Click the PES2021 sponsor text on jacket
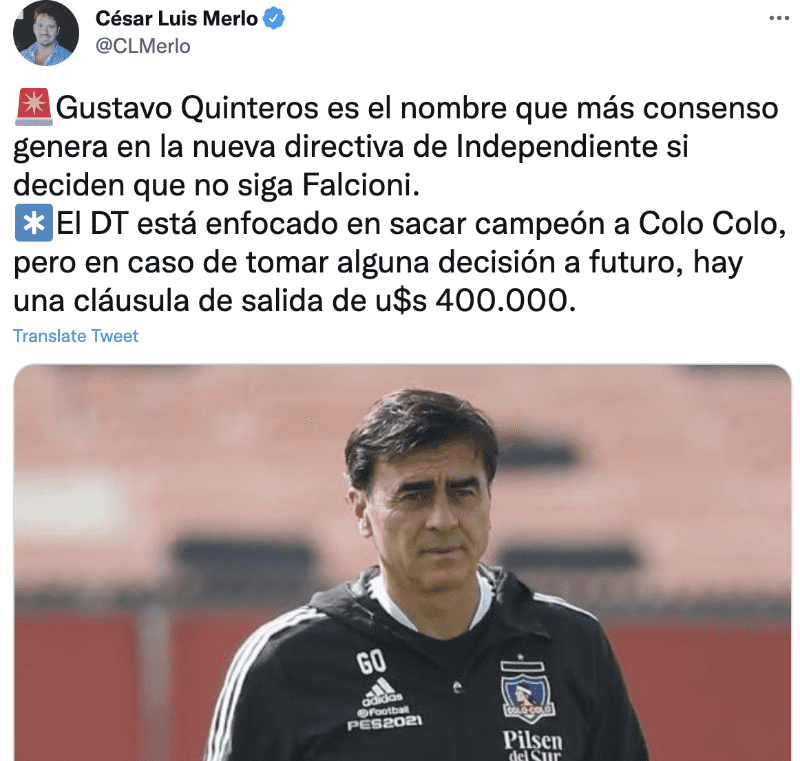Viewport: 800px width, 761px height. tap(385, 722)
